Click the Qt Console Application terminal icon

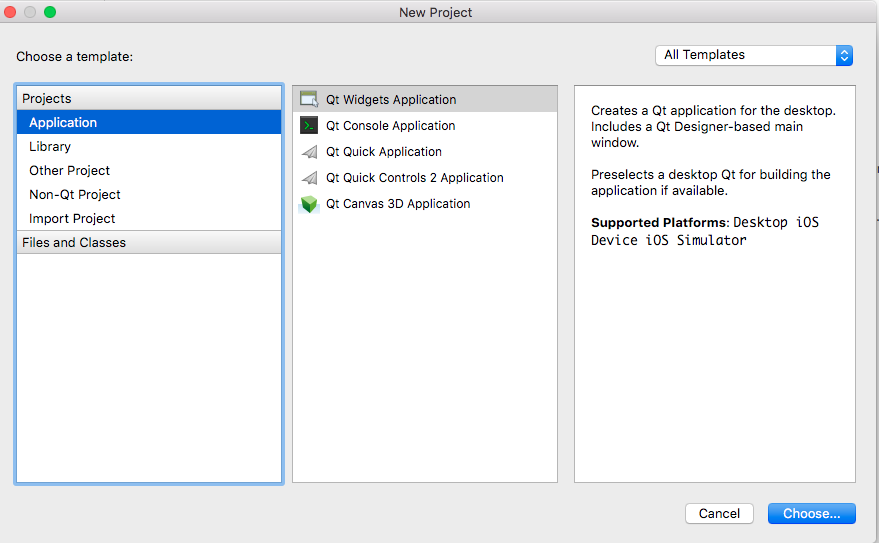click(309, 126)
